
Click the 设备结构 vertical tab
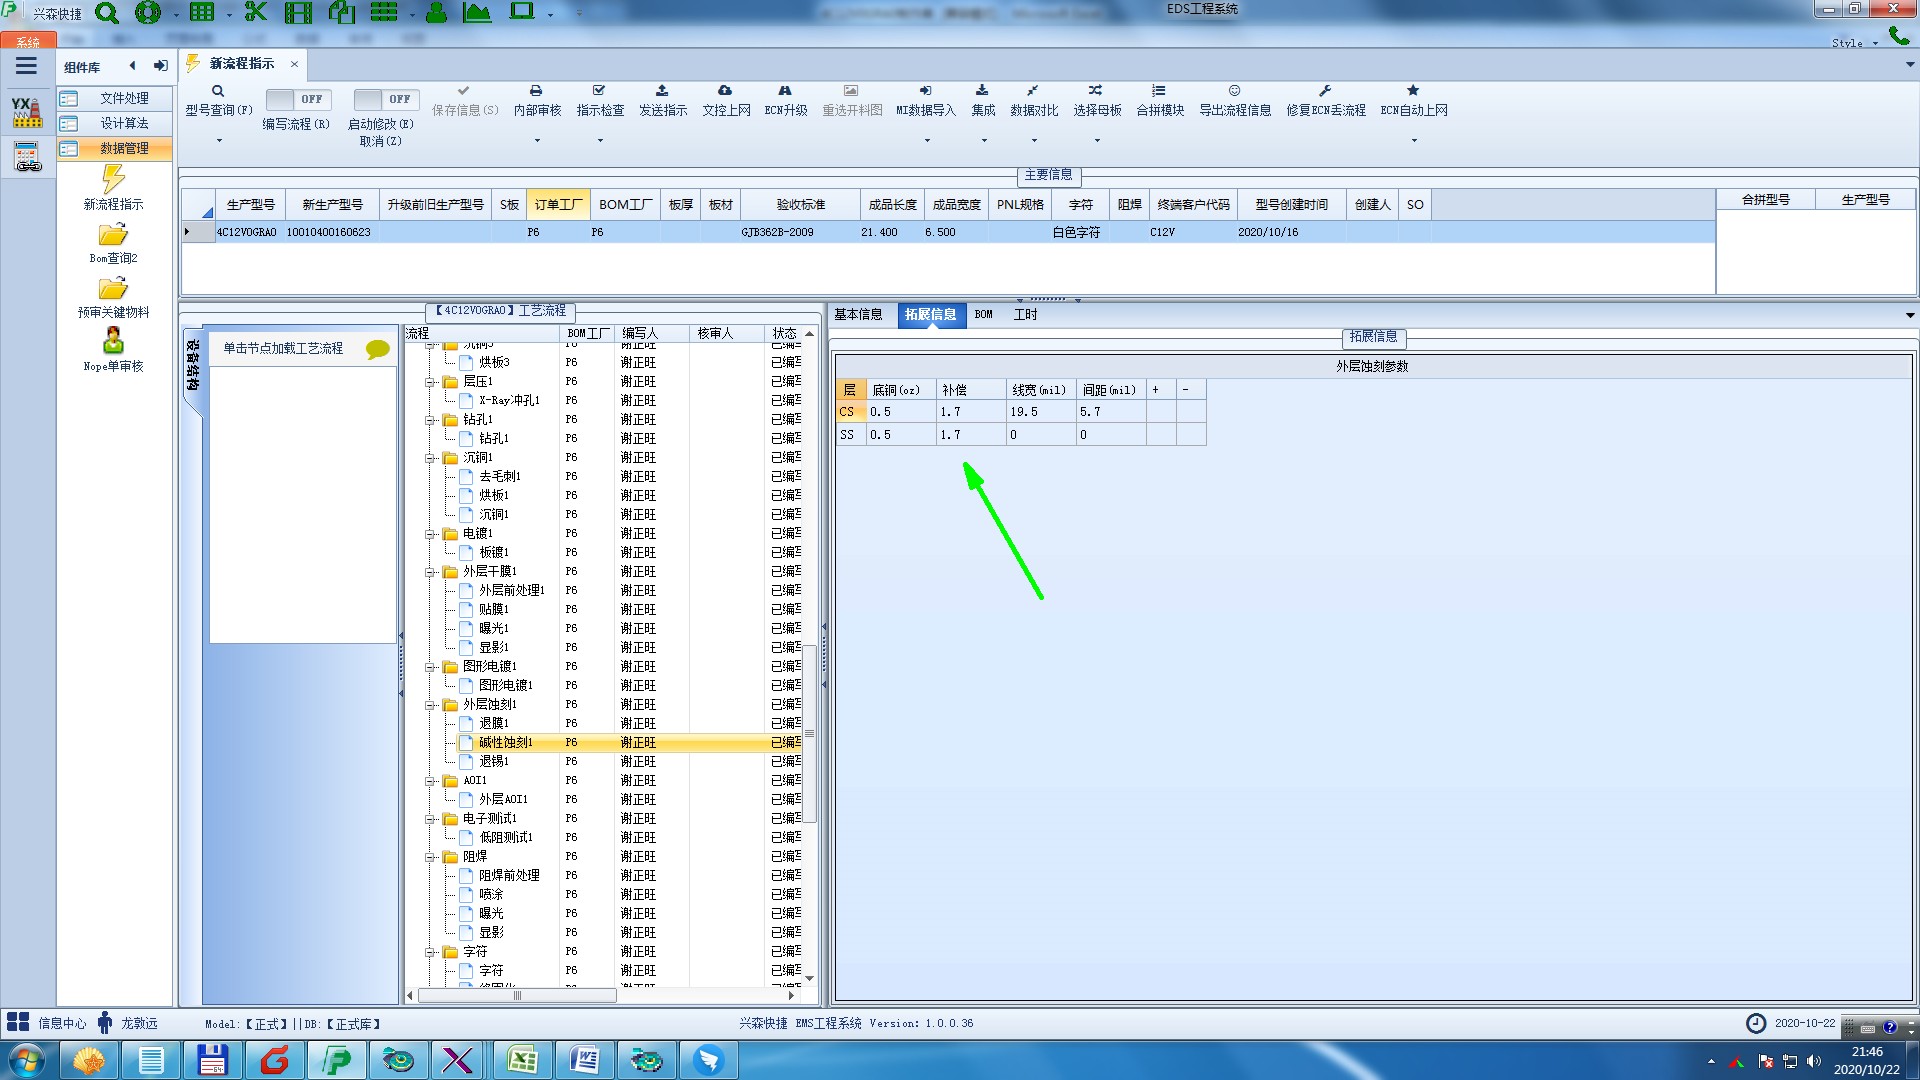[x=192, y=367]
